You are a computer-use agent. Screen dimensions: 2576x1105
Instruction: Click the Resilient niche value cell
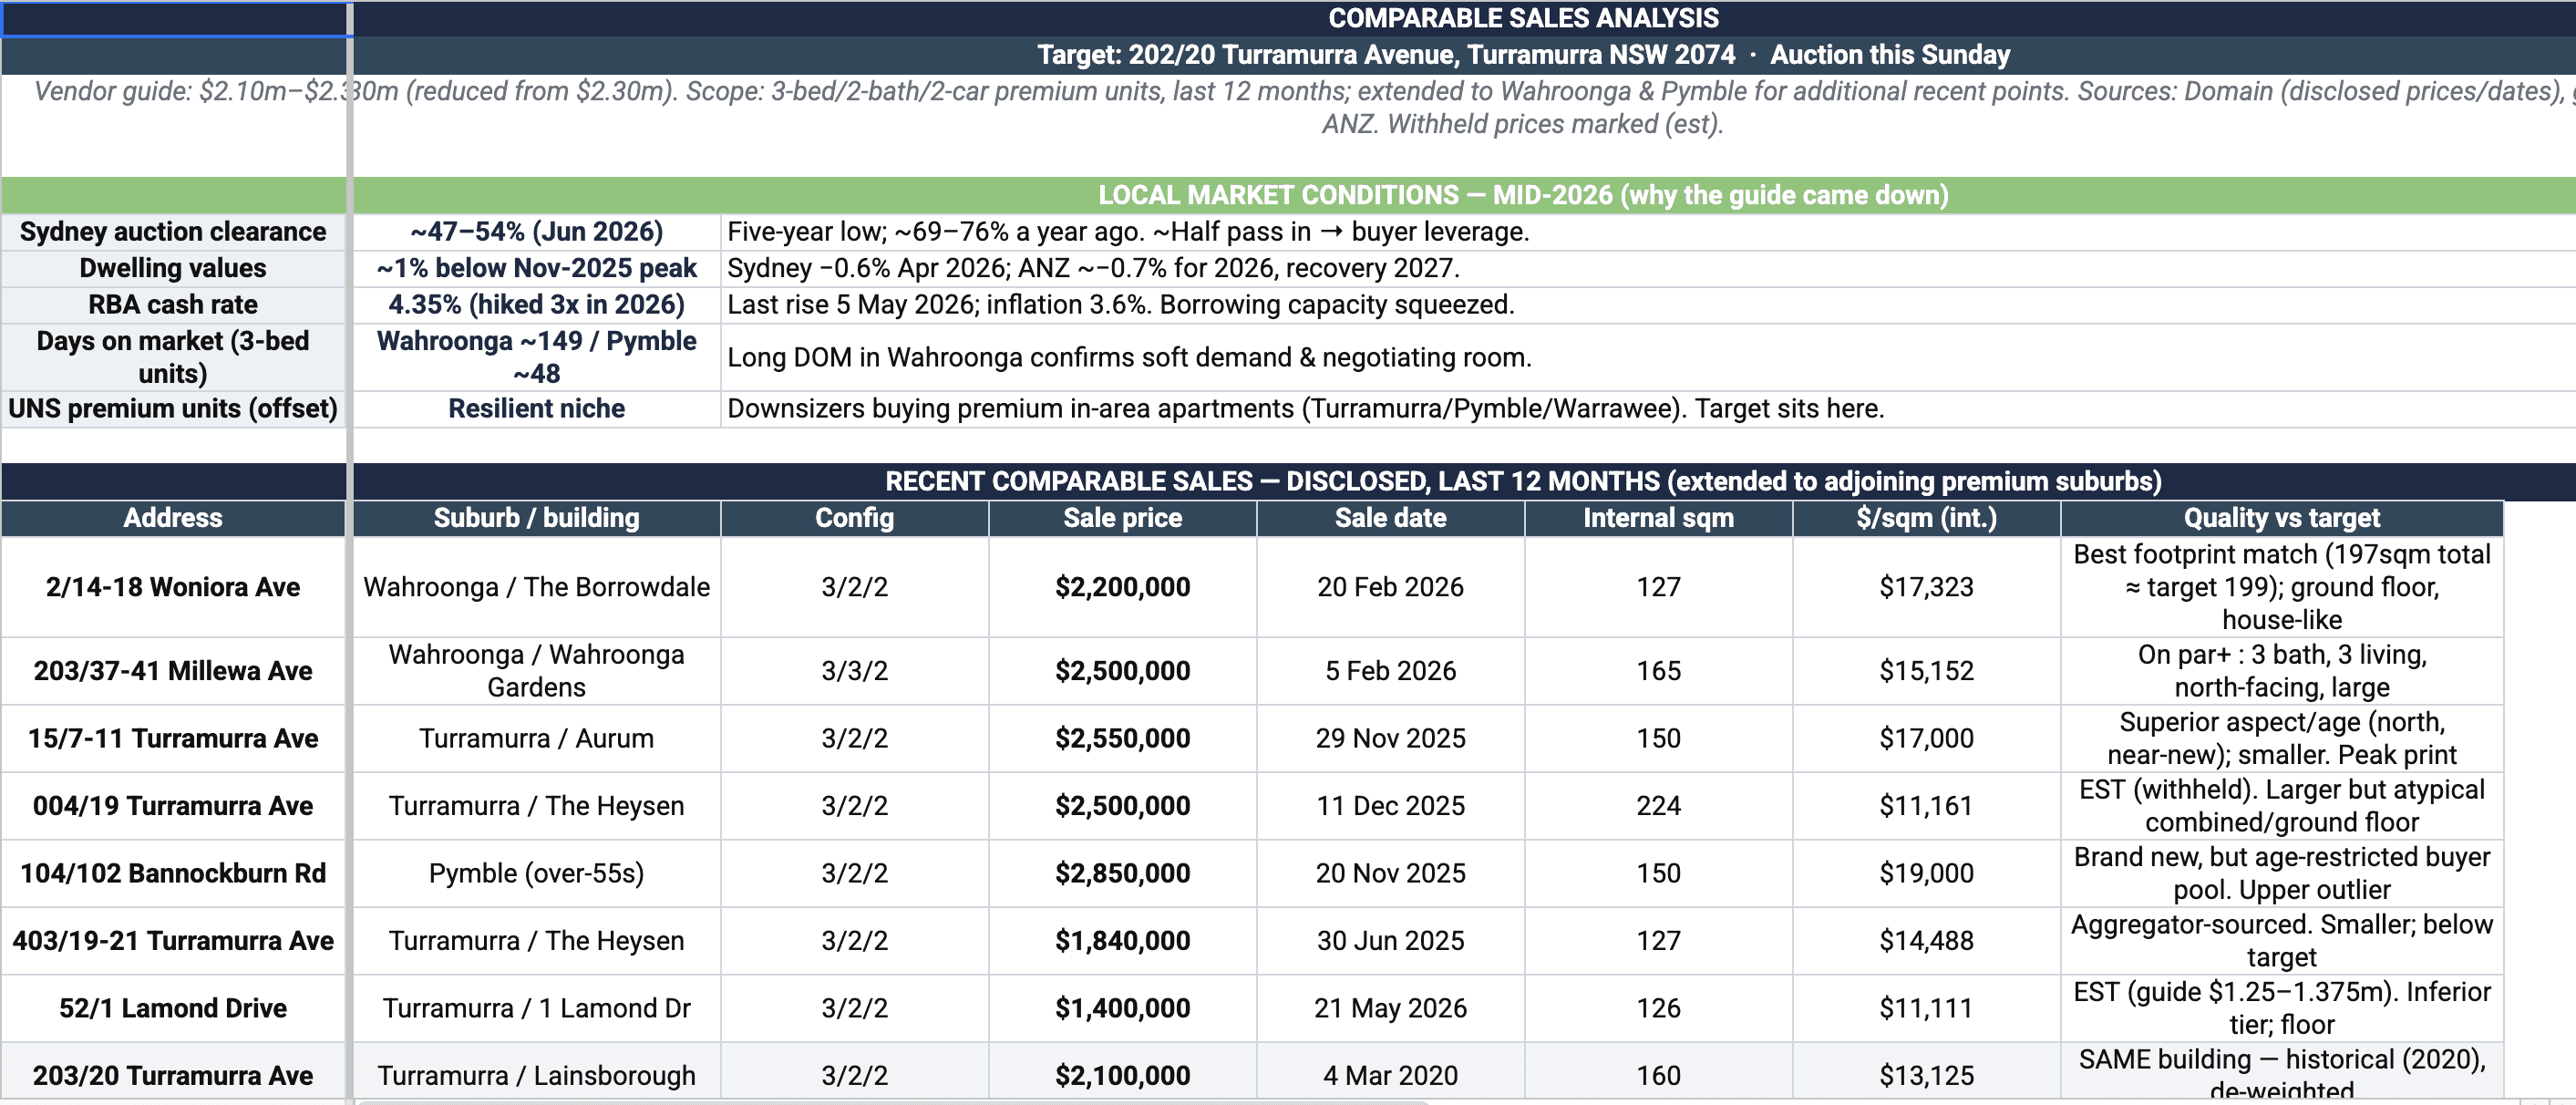click(537, 409)
